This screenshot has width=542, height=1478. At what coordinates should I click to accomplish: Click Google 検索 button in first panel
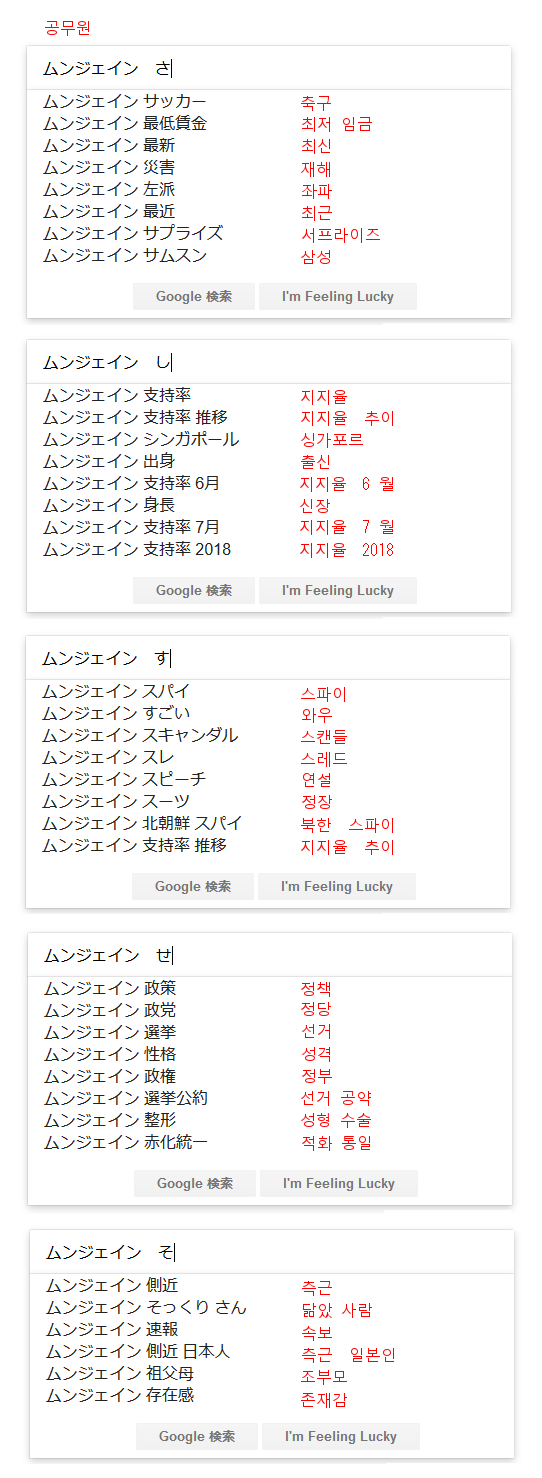click(194, 296)
